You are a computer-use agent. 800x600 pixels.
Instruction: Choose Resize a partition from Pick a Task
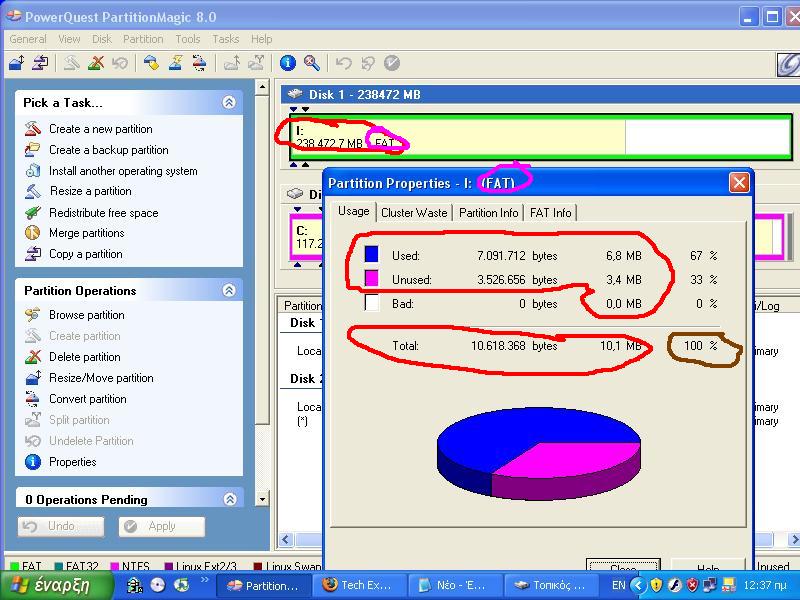(91, 191)
